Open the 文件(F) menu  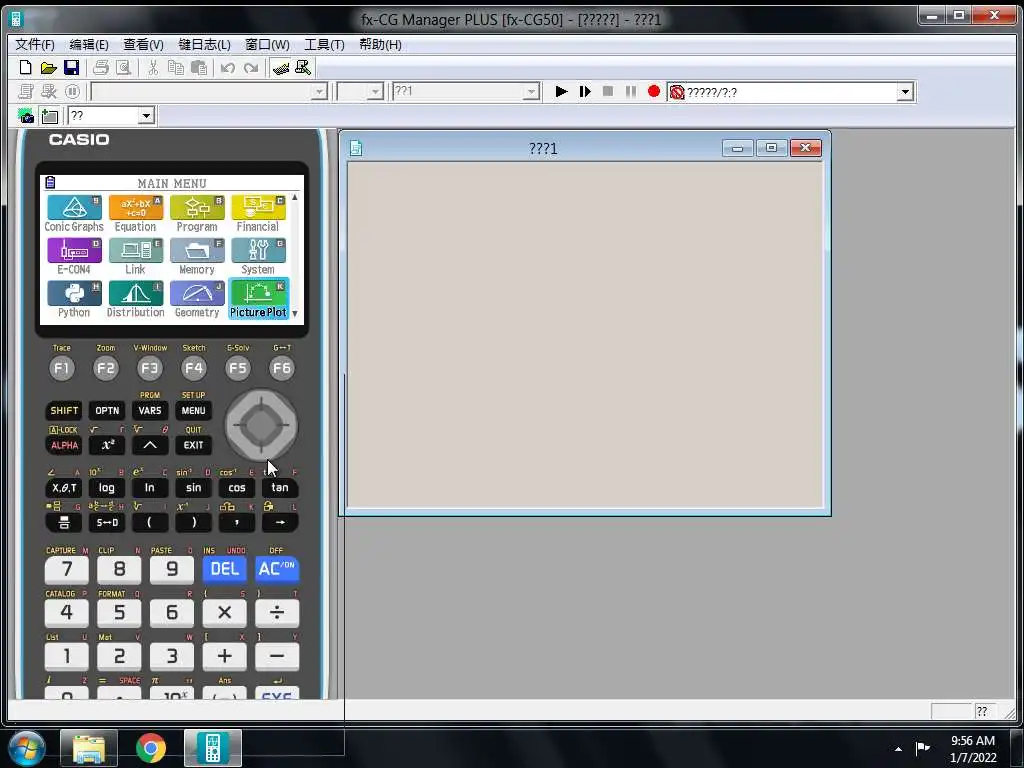[x=35, y=44]
